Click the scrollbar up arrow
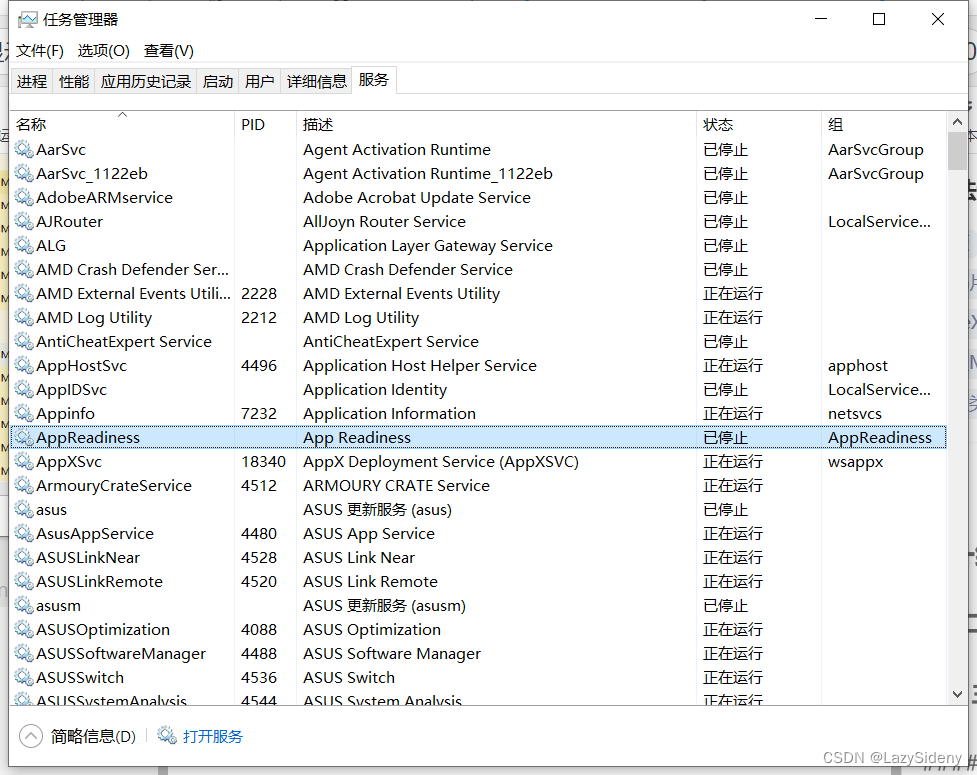Screen dimensions: 977x775 [x=957, y=122]
